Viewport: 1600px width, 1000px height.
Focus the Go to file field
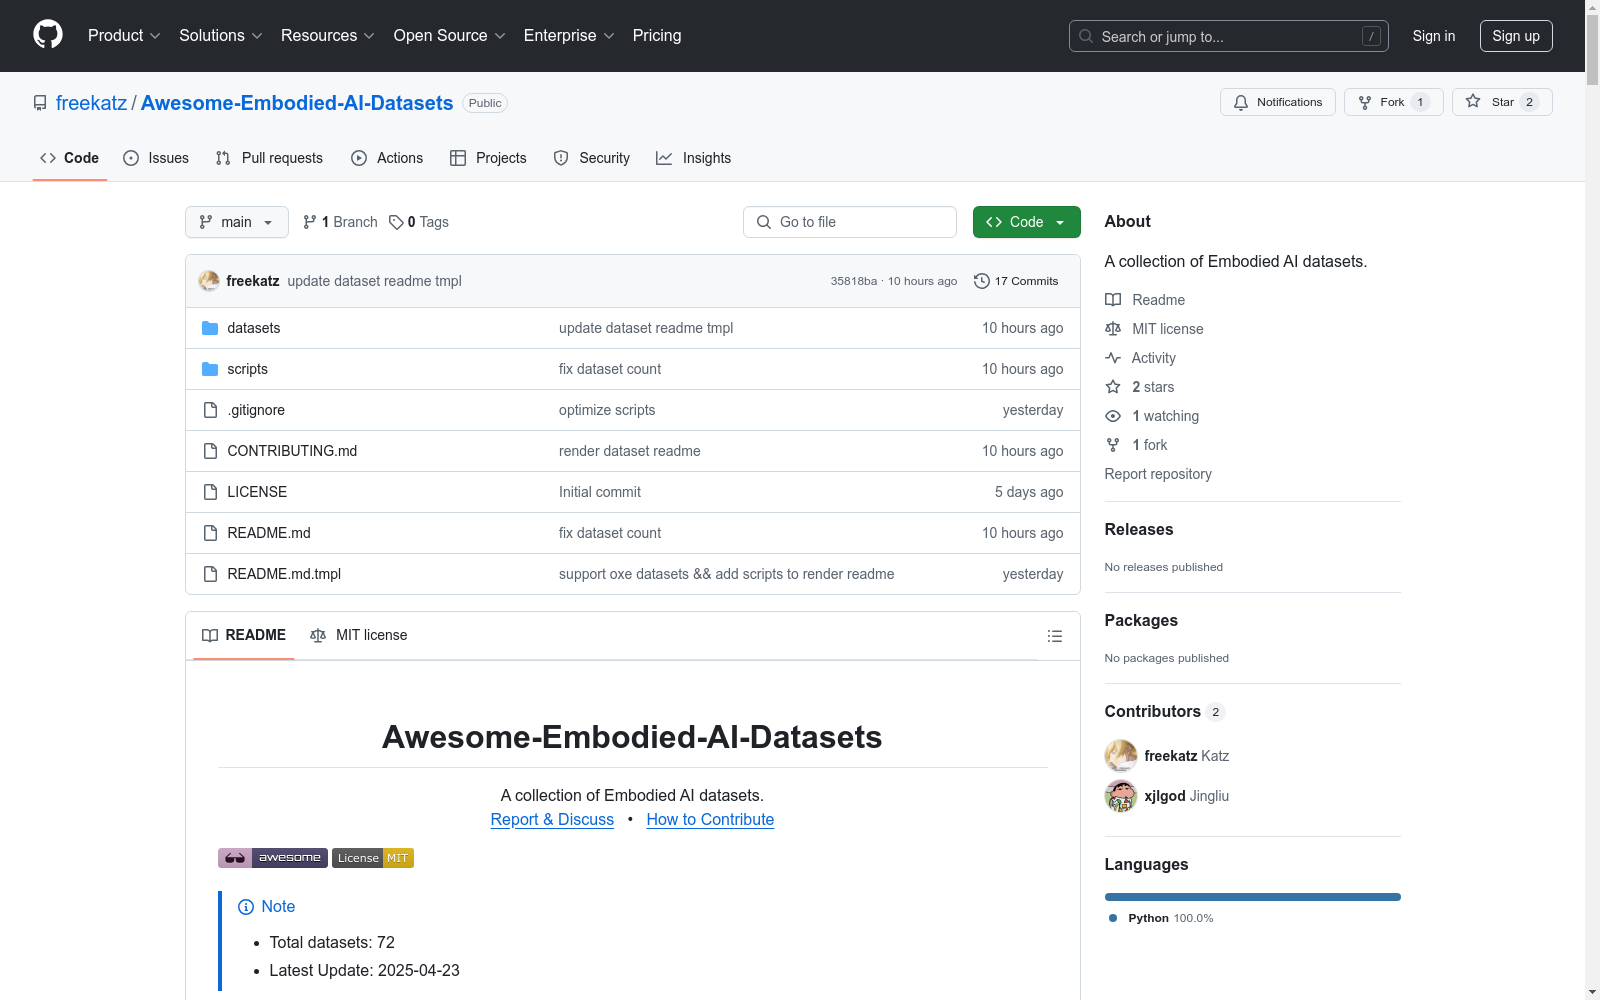point(850,222)
